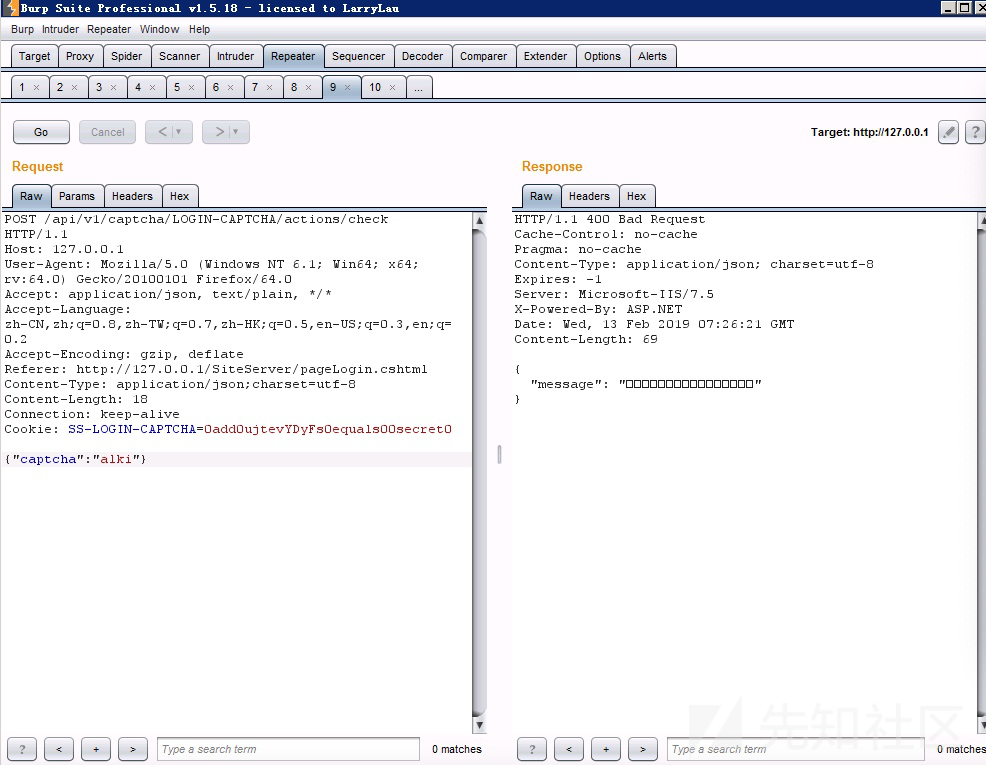Focus the request search term field
The image size is (986, 765).
click(288, 749)
